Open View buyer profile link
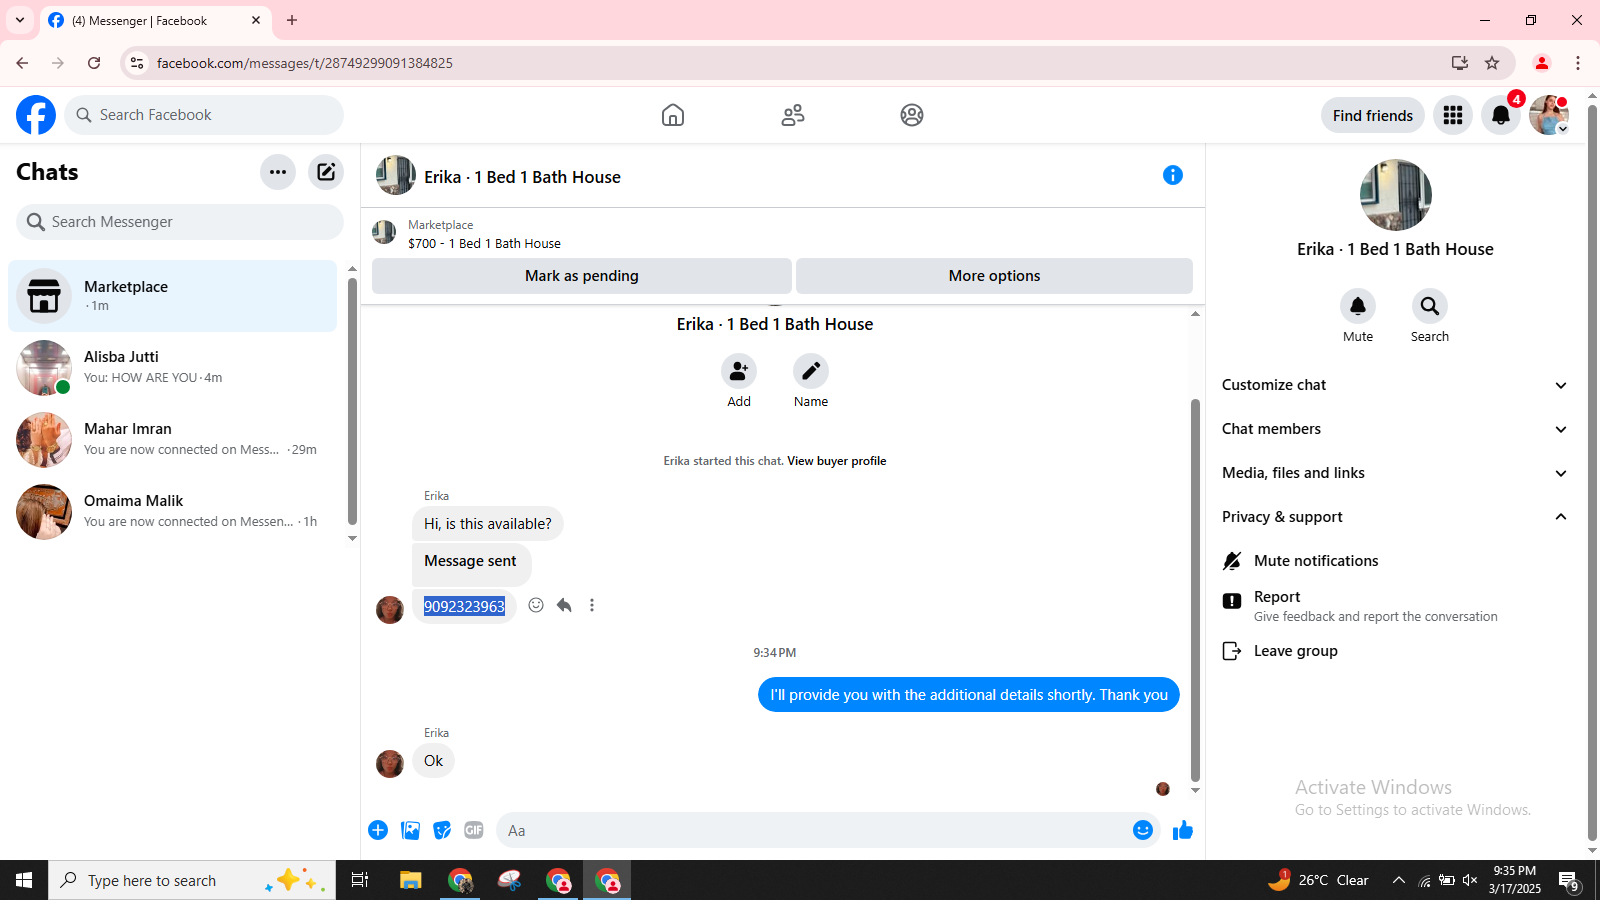This screenshot has width=1600, height=900. pyautogui.click(x=836, y=461)
